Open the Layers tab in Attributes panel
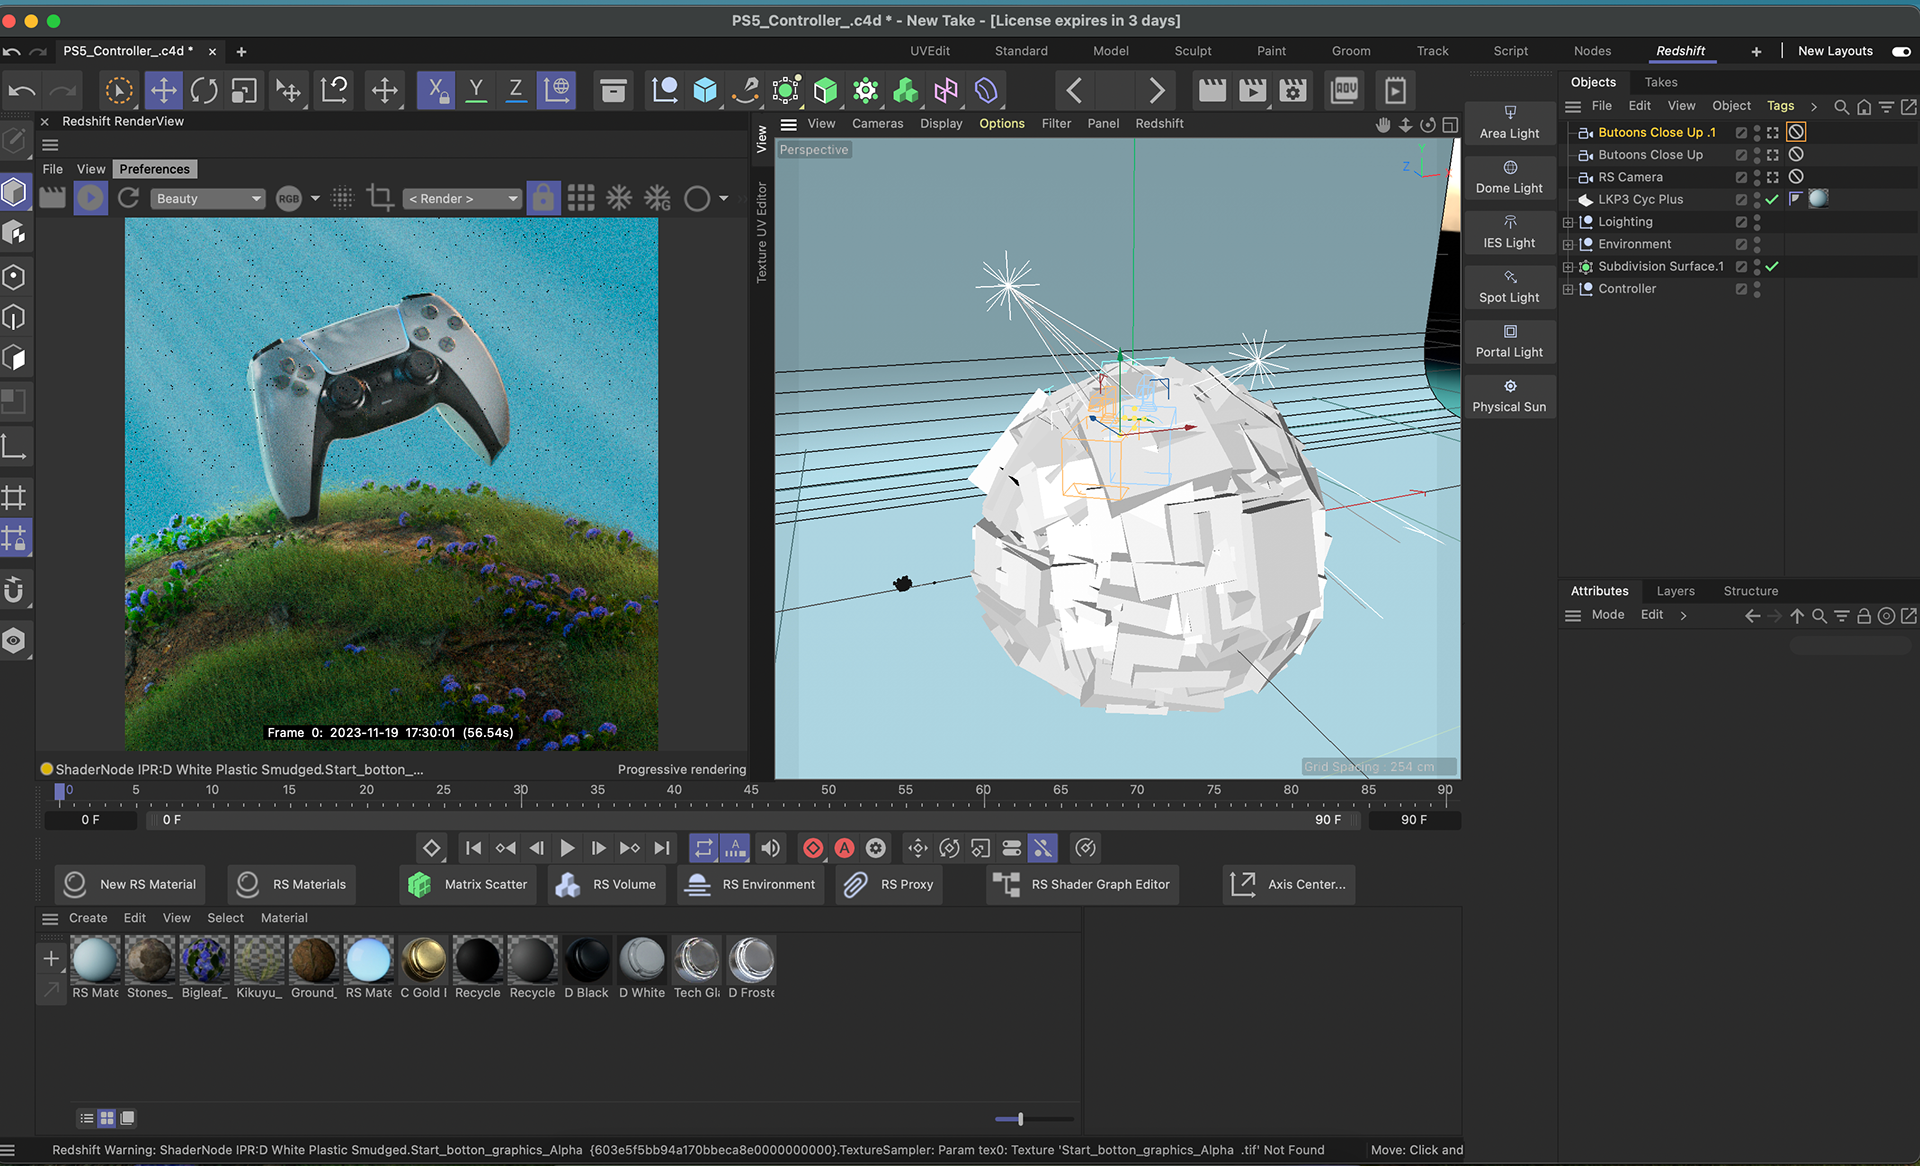 [1675, 591]
